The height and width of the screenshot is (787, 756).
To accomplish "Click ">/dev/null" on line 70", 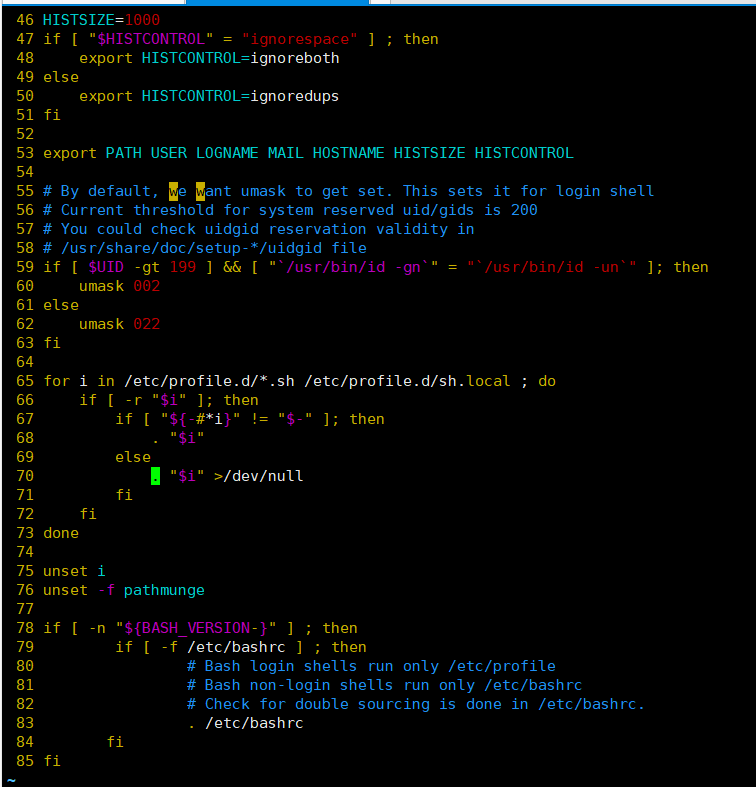I will (x=259, y=476).
